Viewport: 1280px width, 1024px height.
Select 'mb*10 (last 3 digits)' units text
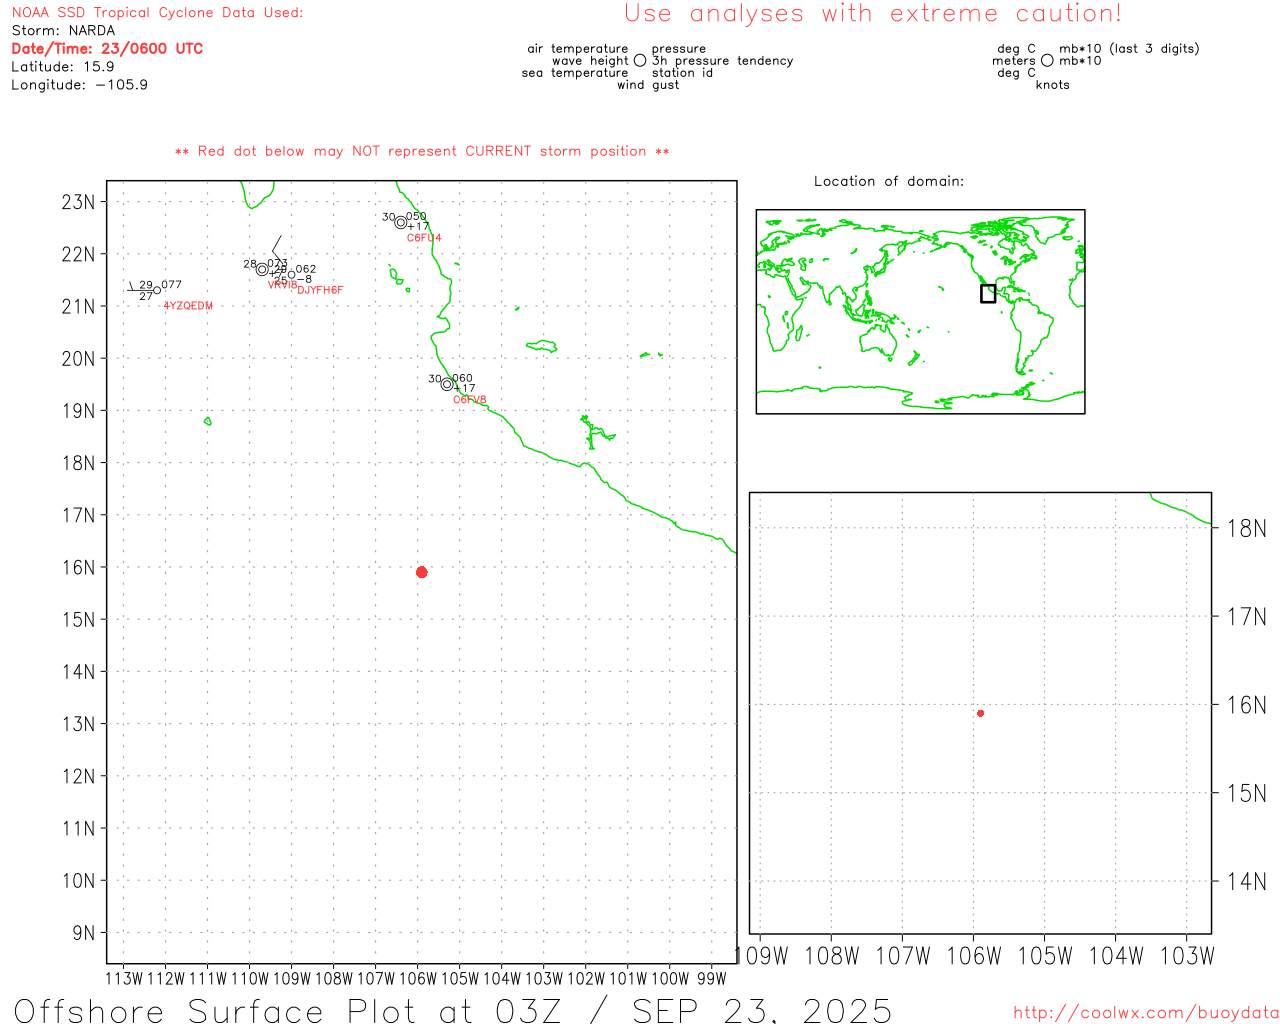[1129, 48]
